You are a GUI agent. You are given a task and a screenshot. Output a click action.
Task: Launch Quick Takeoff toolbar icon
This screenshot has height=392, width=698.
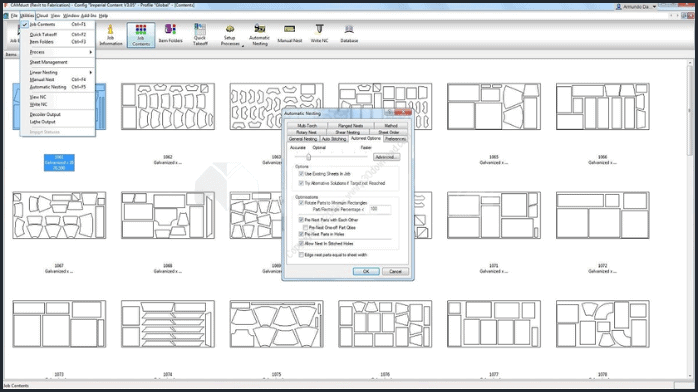tap(200, 35)
